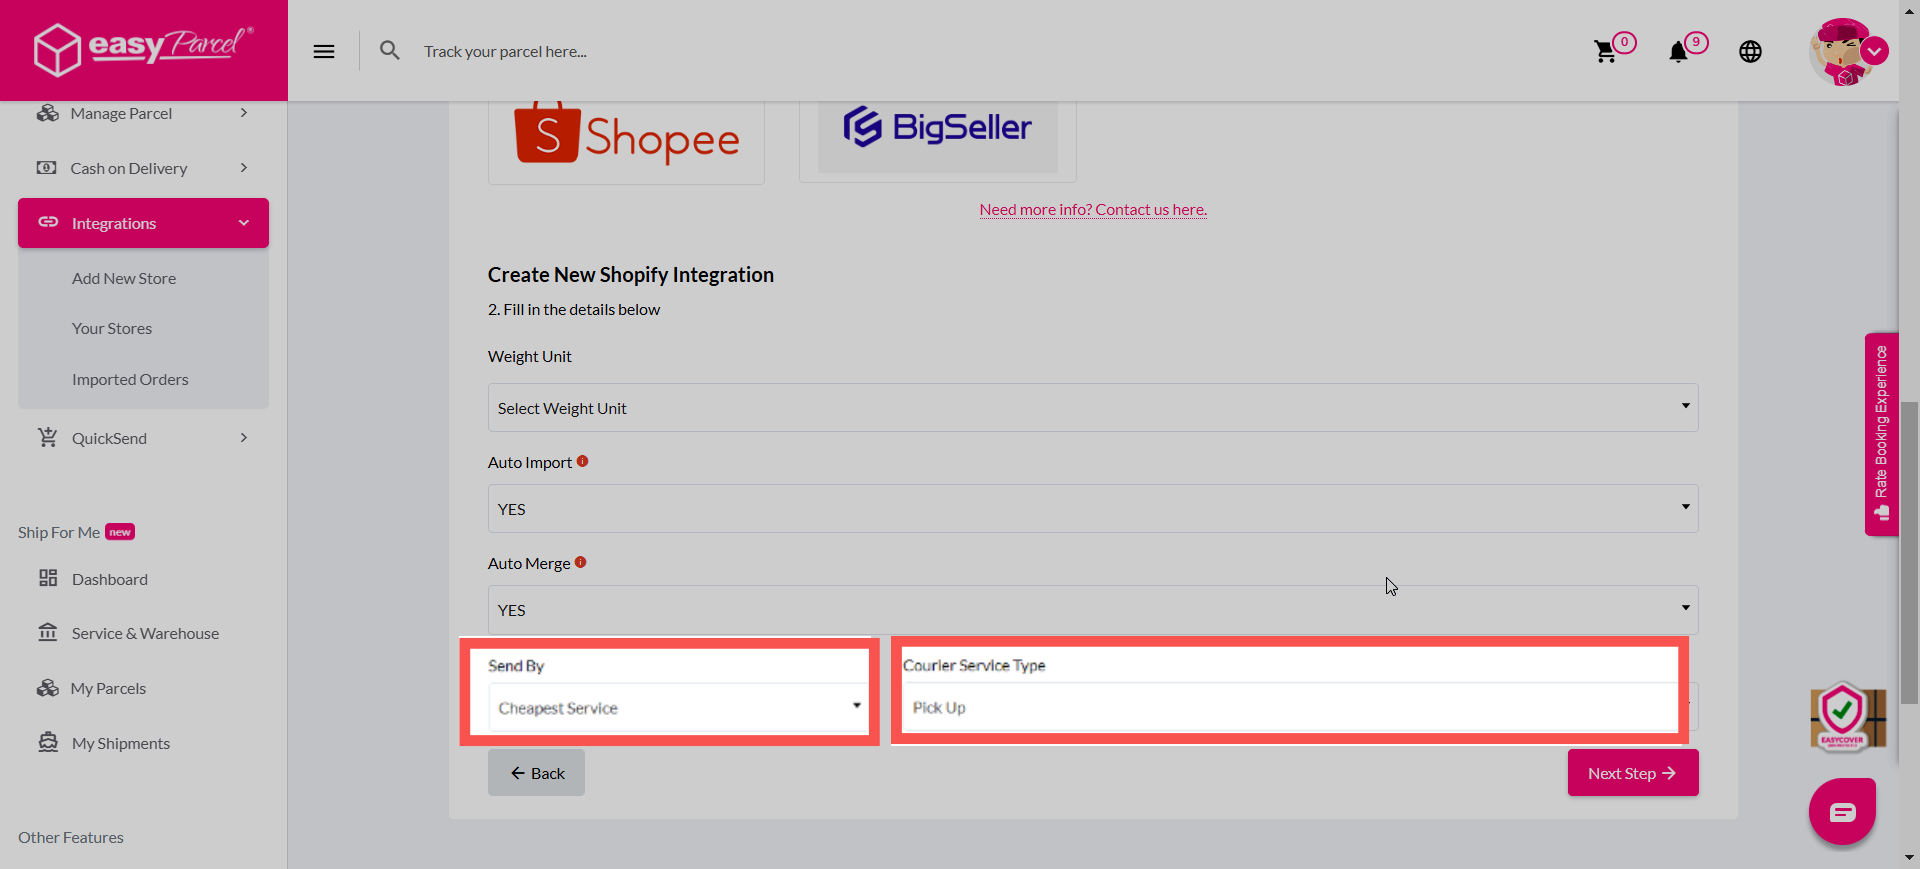
Task: Expand the Manage Parcel menu chevron
Action: (x=244, y=113)
